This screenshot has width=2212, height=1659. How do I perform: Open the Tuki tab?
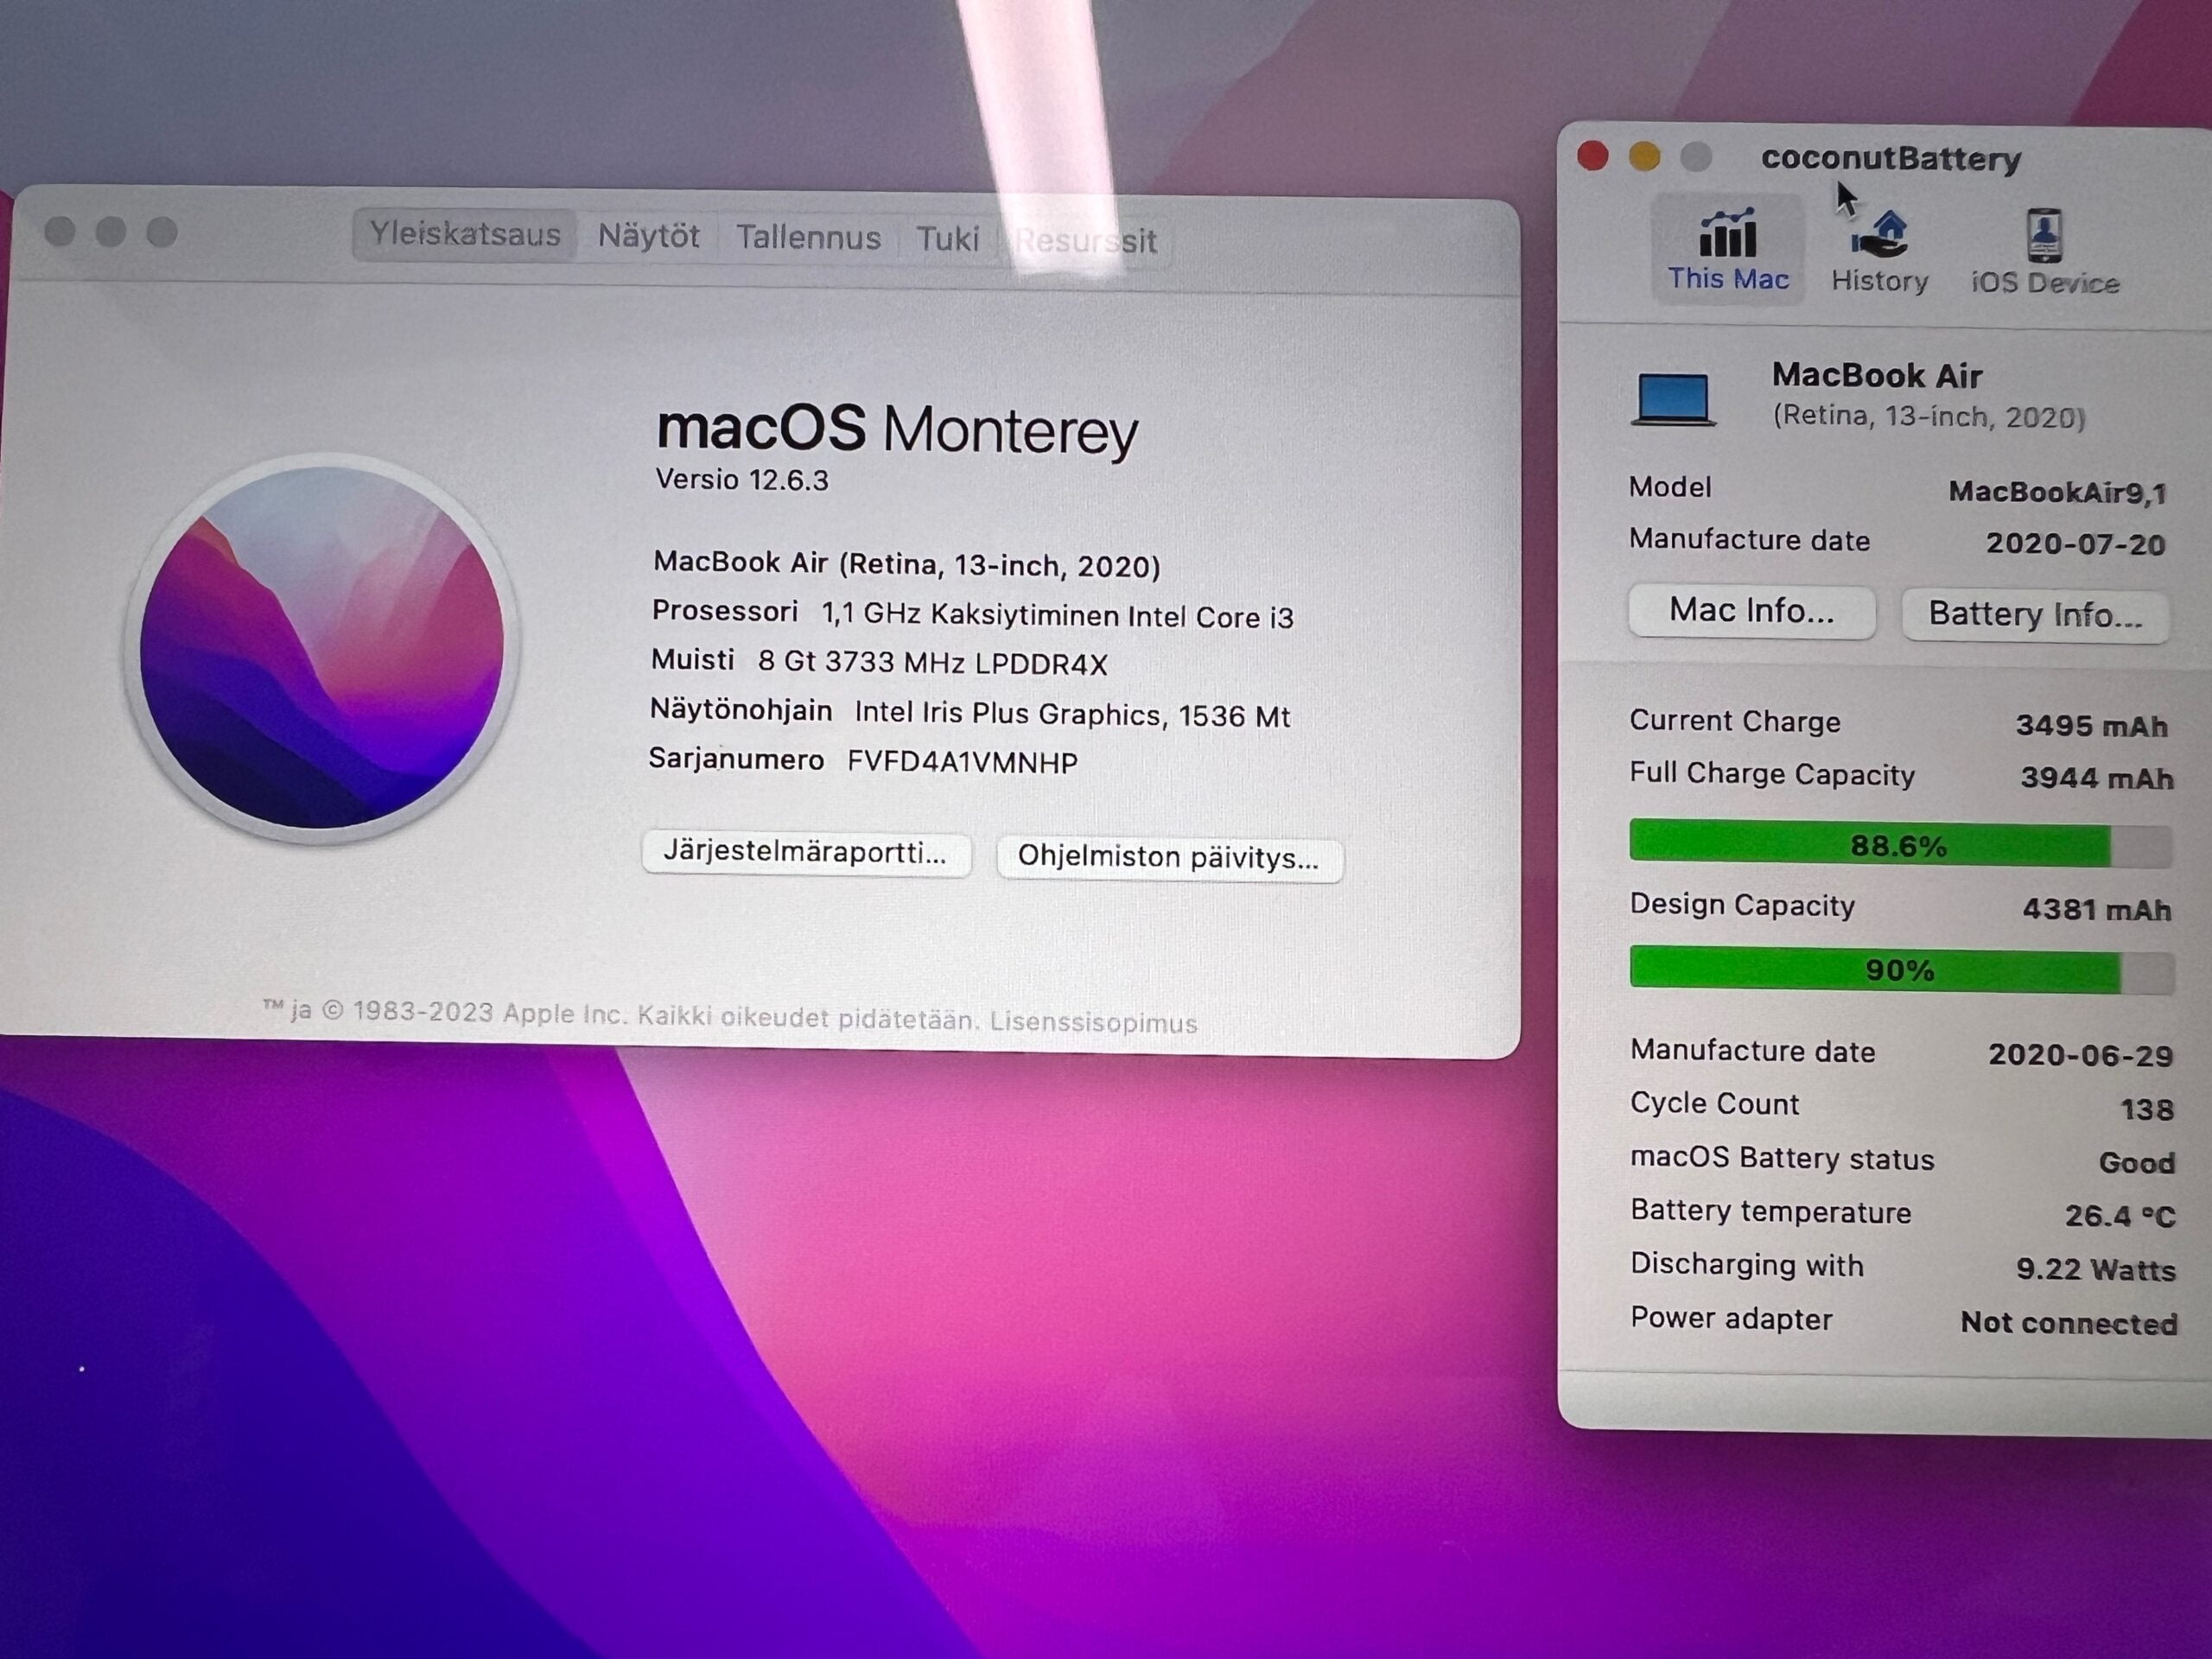click(947, 239)
